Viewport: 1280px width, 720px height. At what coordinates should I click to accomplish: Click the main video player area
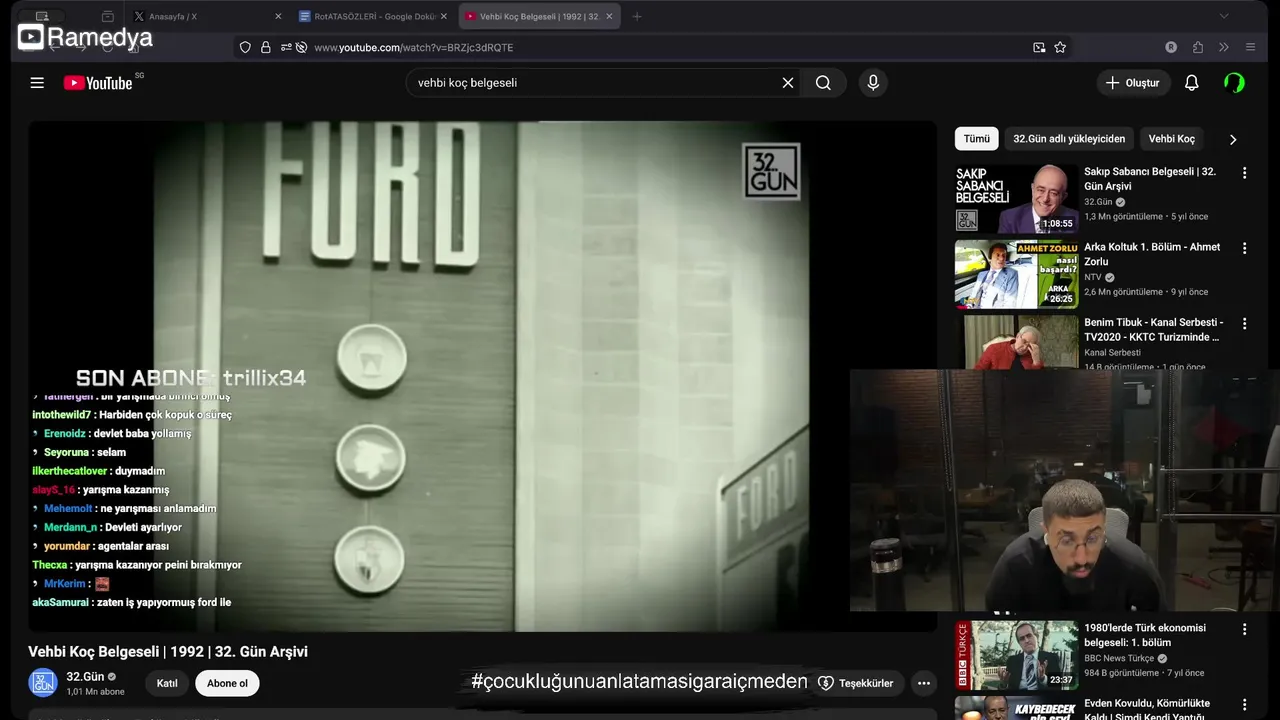coord(482,376)
